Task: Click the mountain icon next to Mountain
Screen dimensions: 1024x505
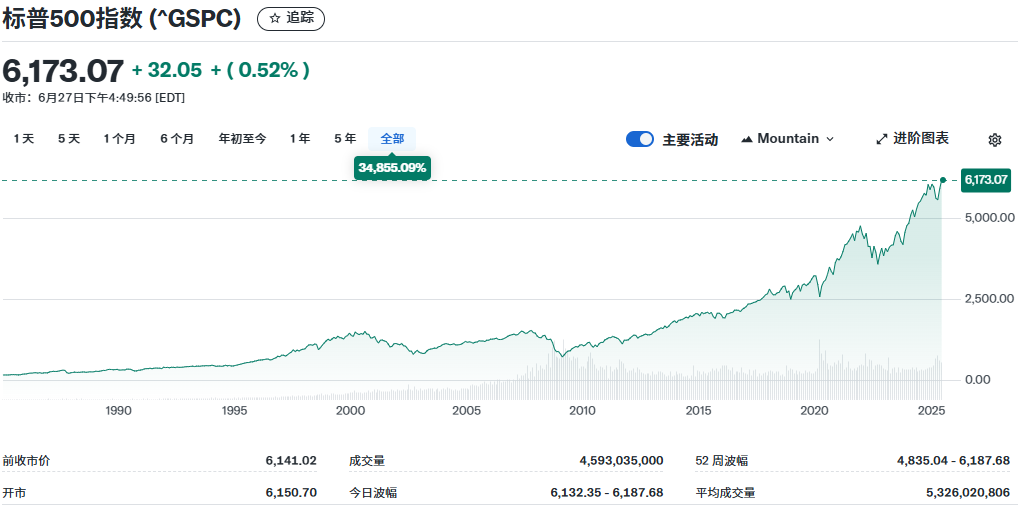Action: [x=747, y=138]
